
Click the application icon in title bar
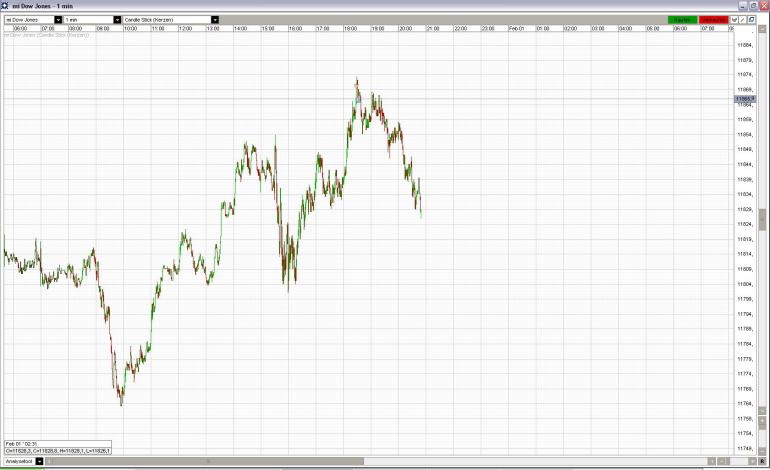4,5
